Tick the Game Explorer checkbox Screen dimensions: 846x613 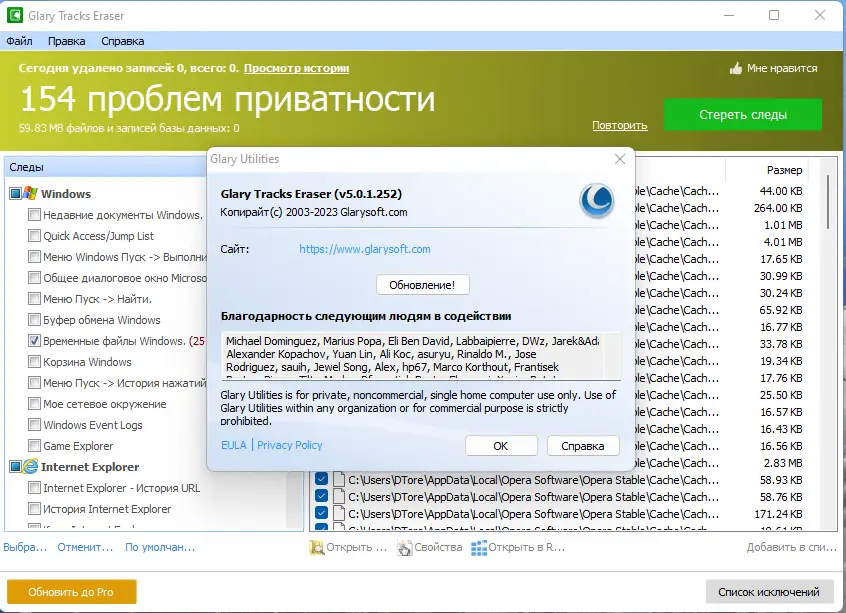pos(34,446)
